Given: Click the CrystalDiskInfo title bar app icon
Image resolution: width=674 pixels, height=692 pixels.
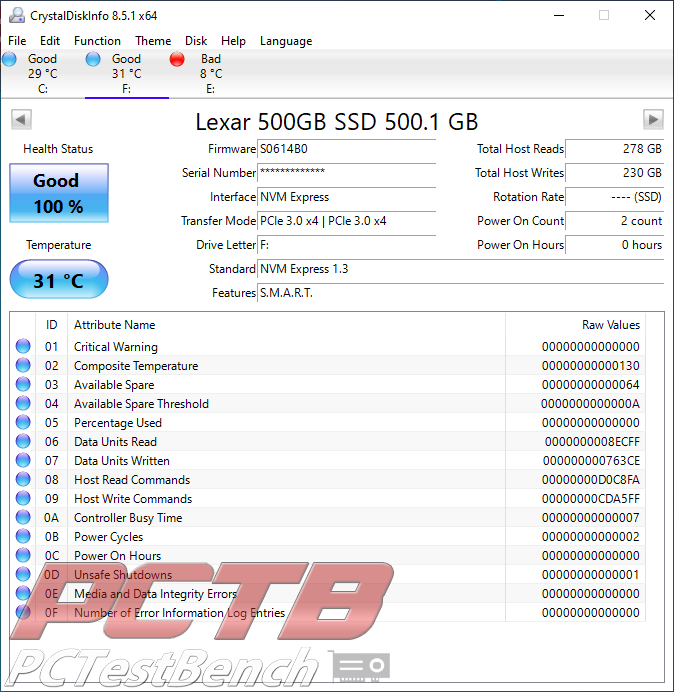Looking at the screenshot, I should click(x=17, y=15).
